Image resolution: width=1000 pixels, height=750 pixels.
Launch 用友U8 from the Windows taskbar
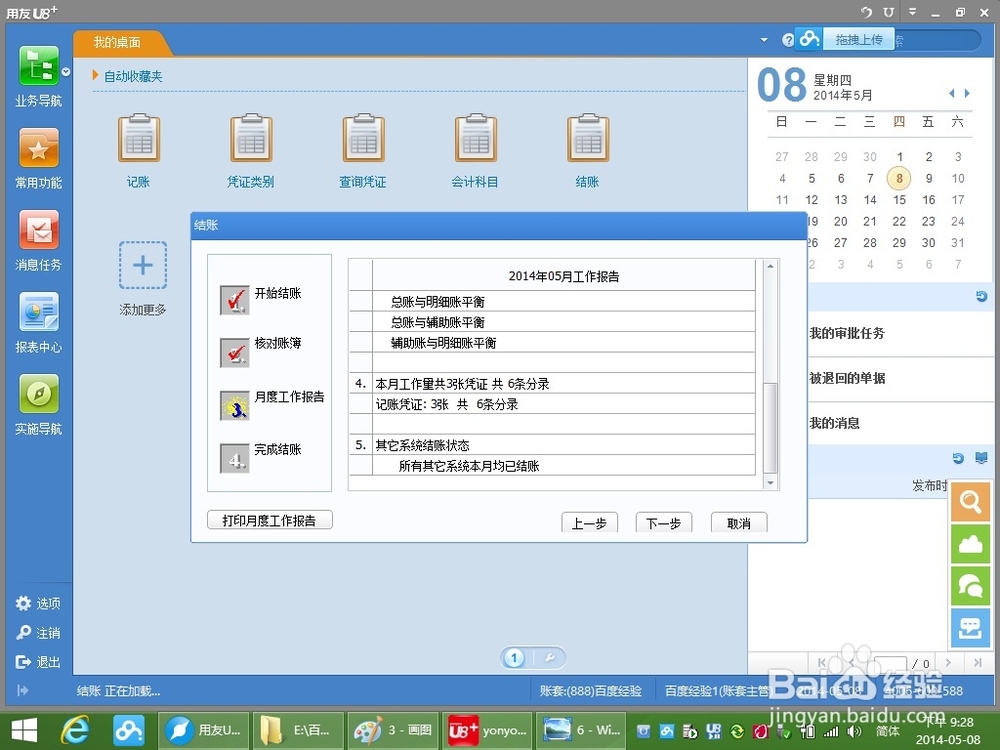pos(203,730)
